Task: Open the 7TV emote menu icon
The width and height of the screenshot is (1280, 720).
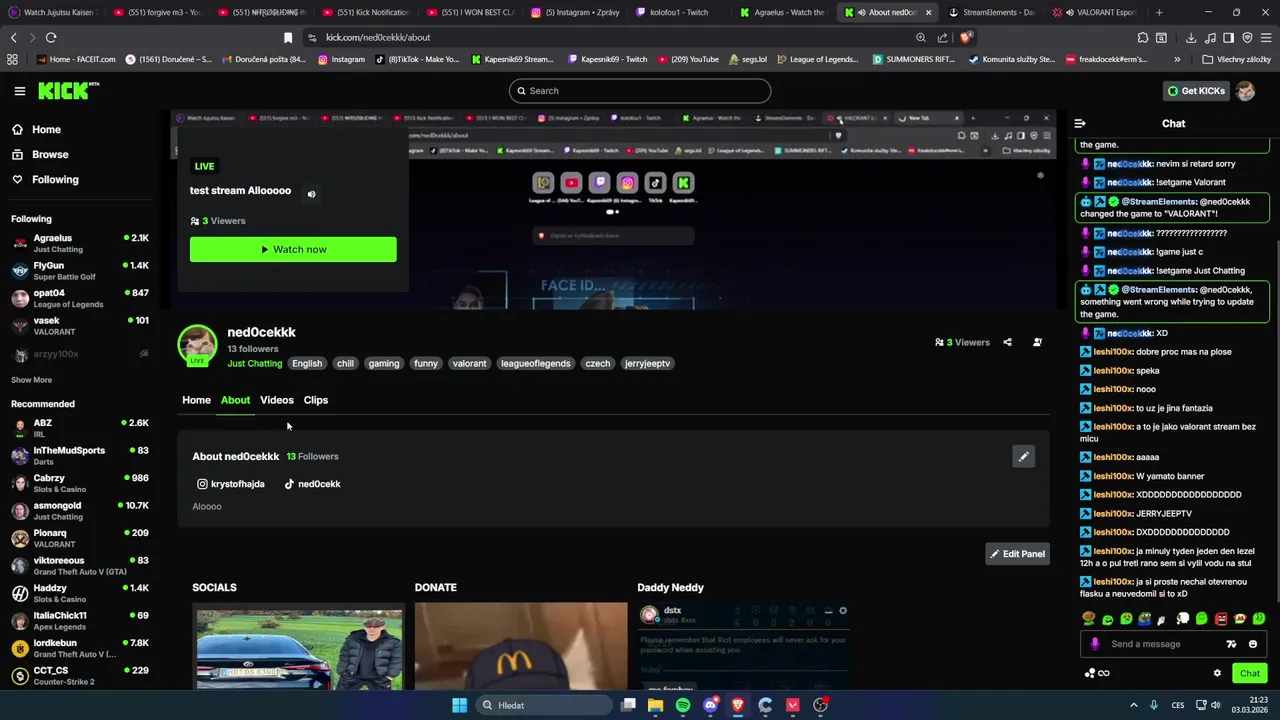Action: (1232, 644)
